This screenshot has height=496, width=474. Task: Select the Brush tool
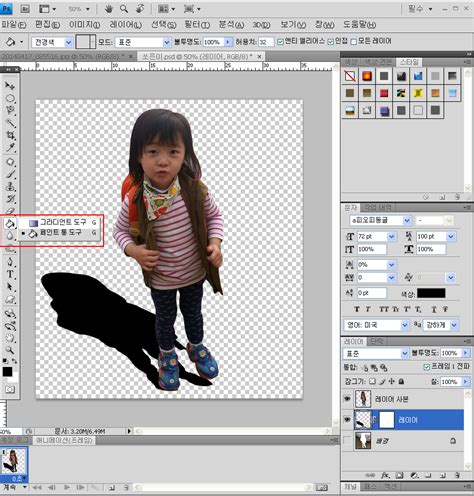(10, 174)
